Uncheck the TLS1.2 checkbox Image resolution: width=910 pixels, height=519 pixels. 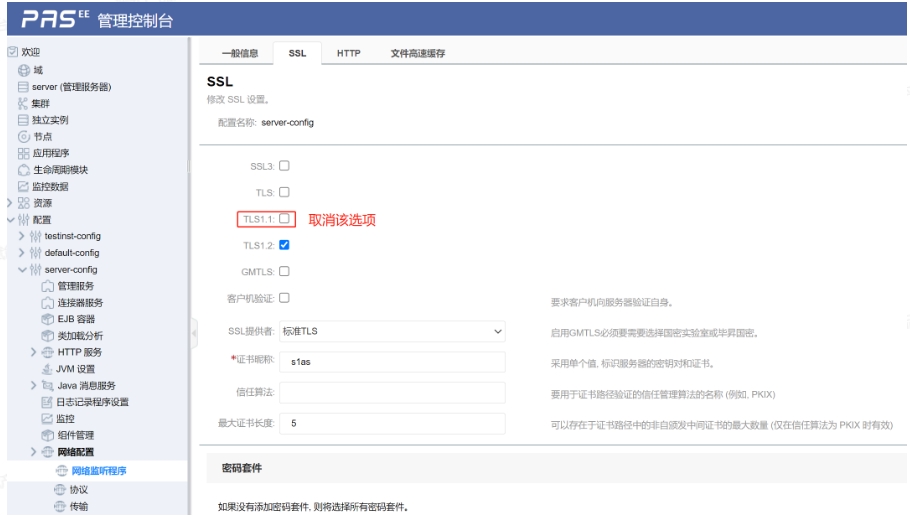point(283,244)
